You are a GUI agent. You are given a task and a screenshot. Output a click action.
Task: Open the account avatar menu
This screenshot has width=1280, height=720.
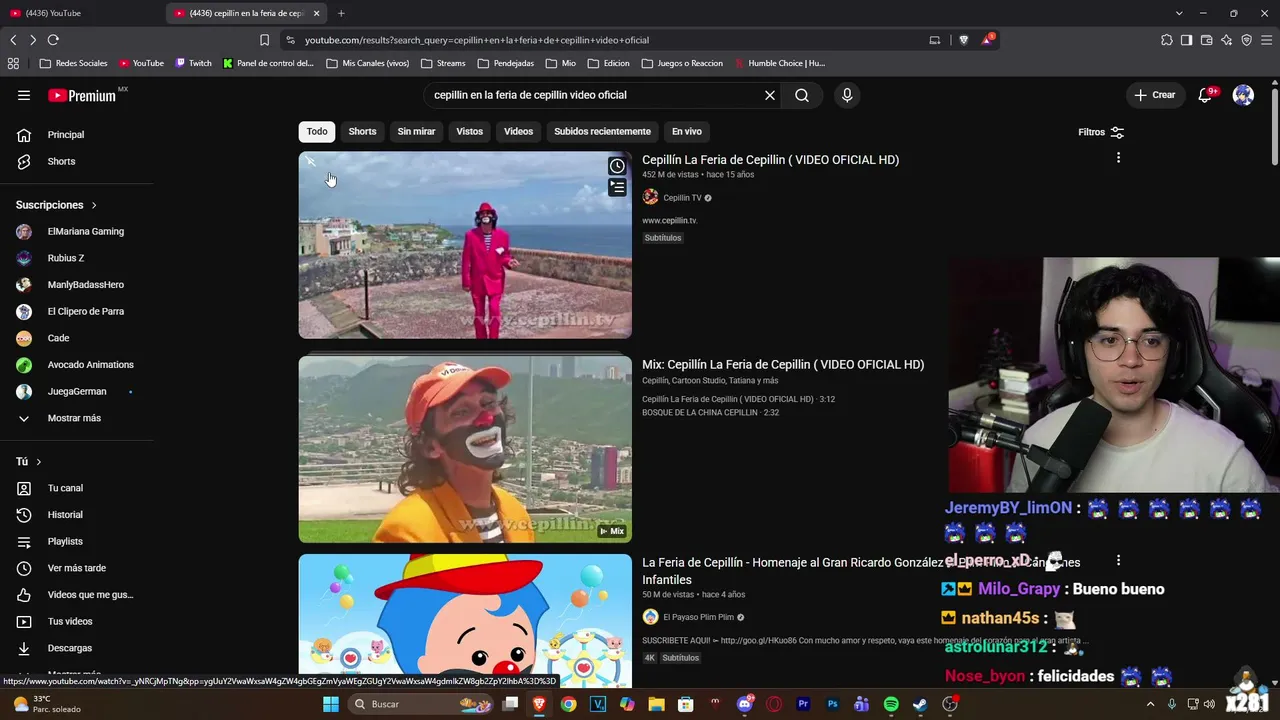coord(1243,95)
